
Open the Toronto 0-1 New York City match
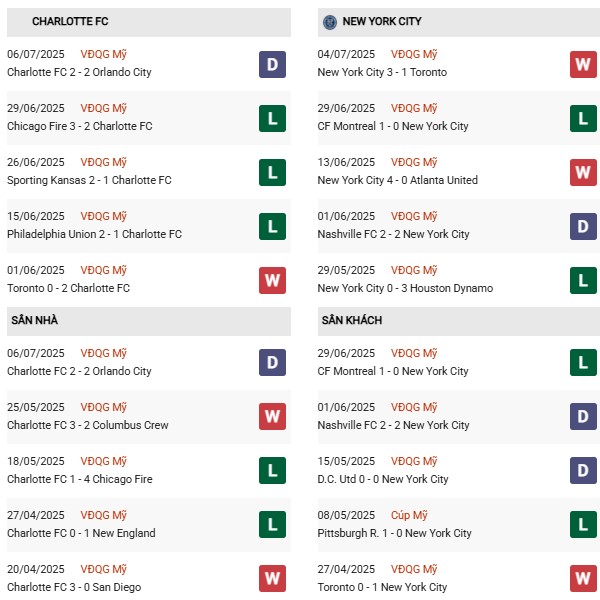coord(382,588)
